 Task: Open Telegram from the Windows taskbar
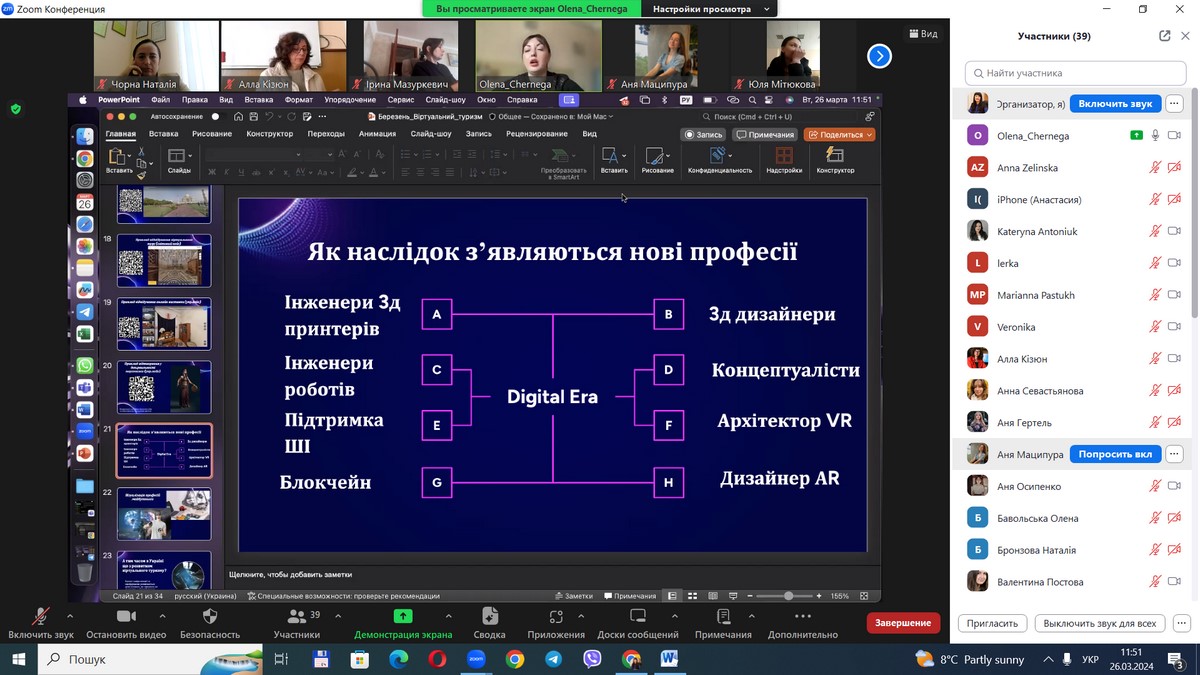point(553,659)
